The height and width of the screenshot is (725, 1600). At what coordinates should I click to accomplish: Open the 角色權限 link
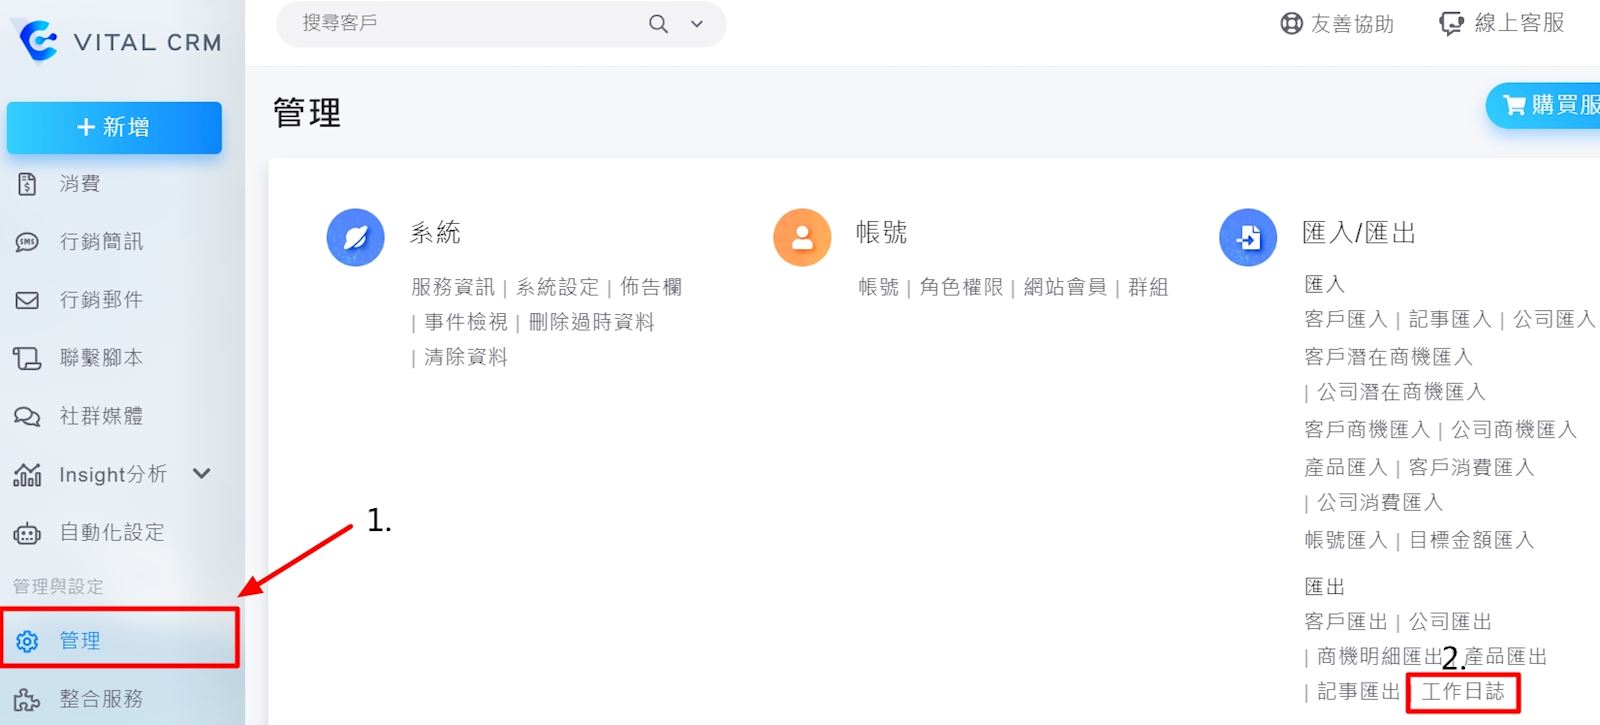click(x=961, y=287)
